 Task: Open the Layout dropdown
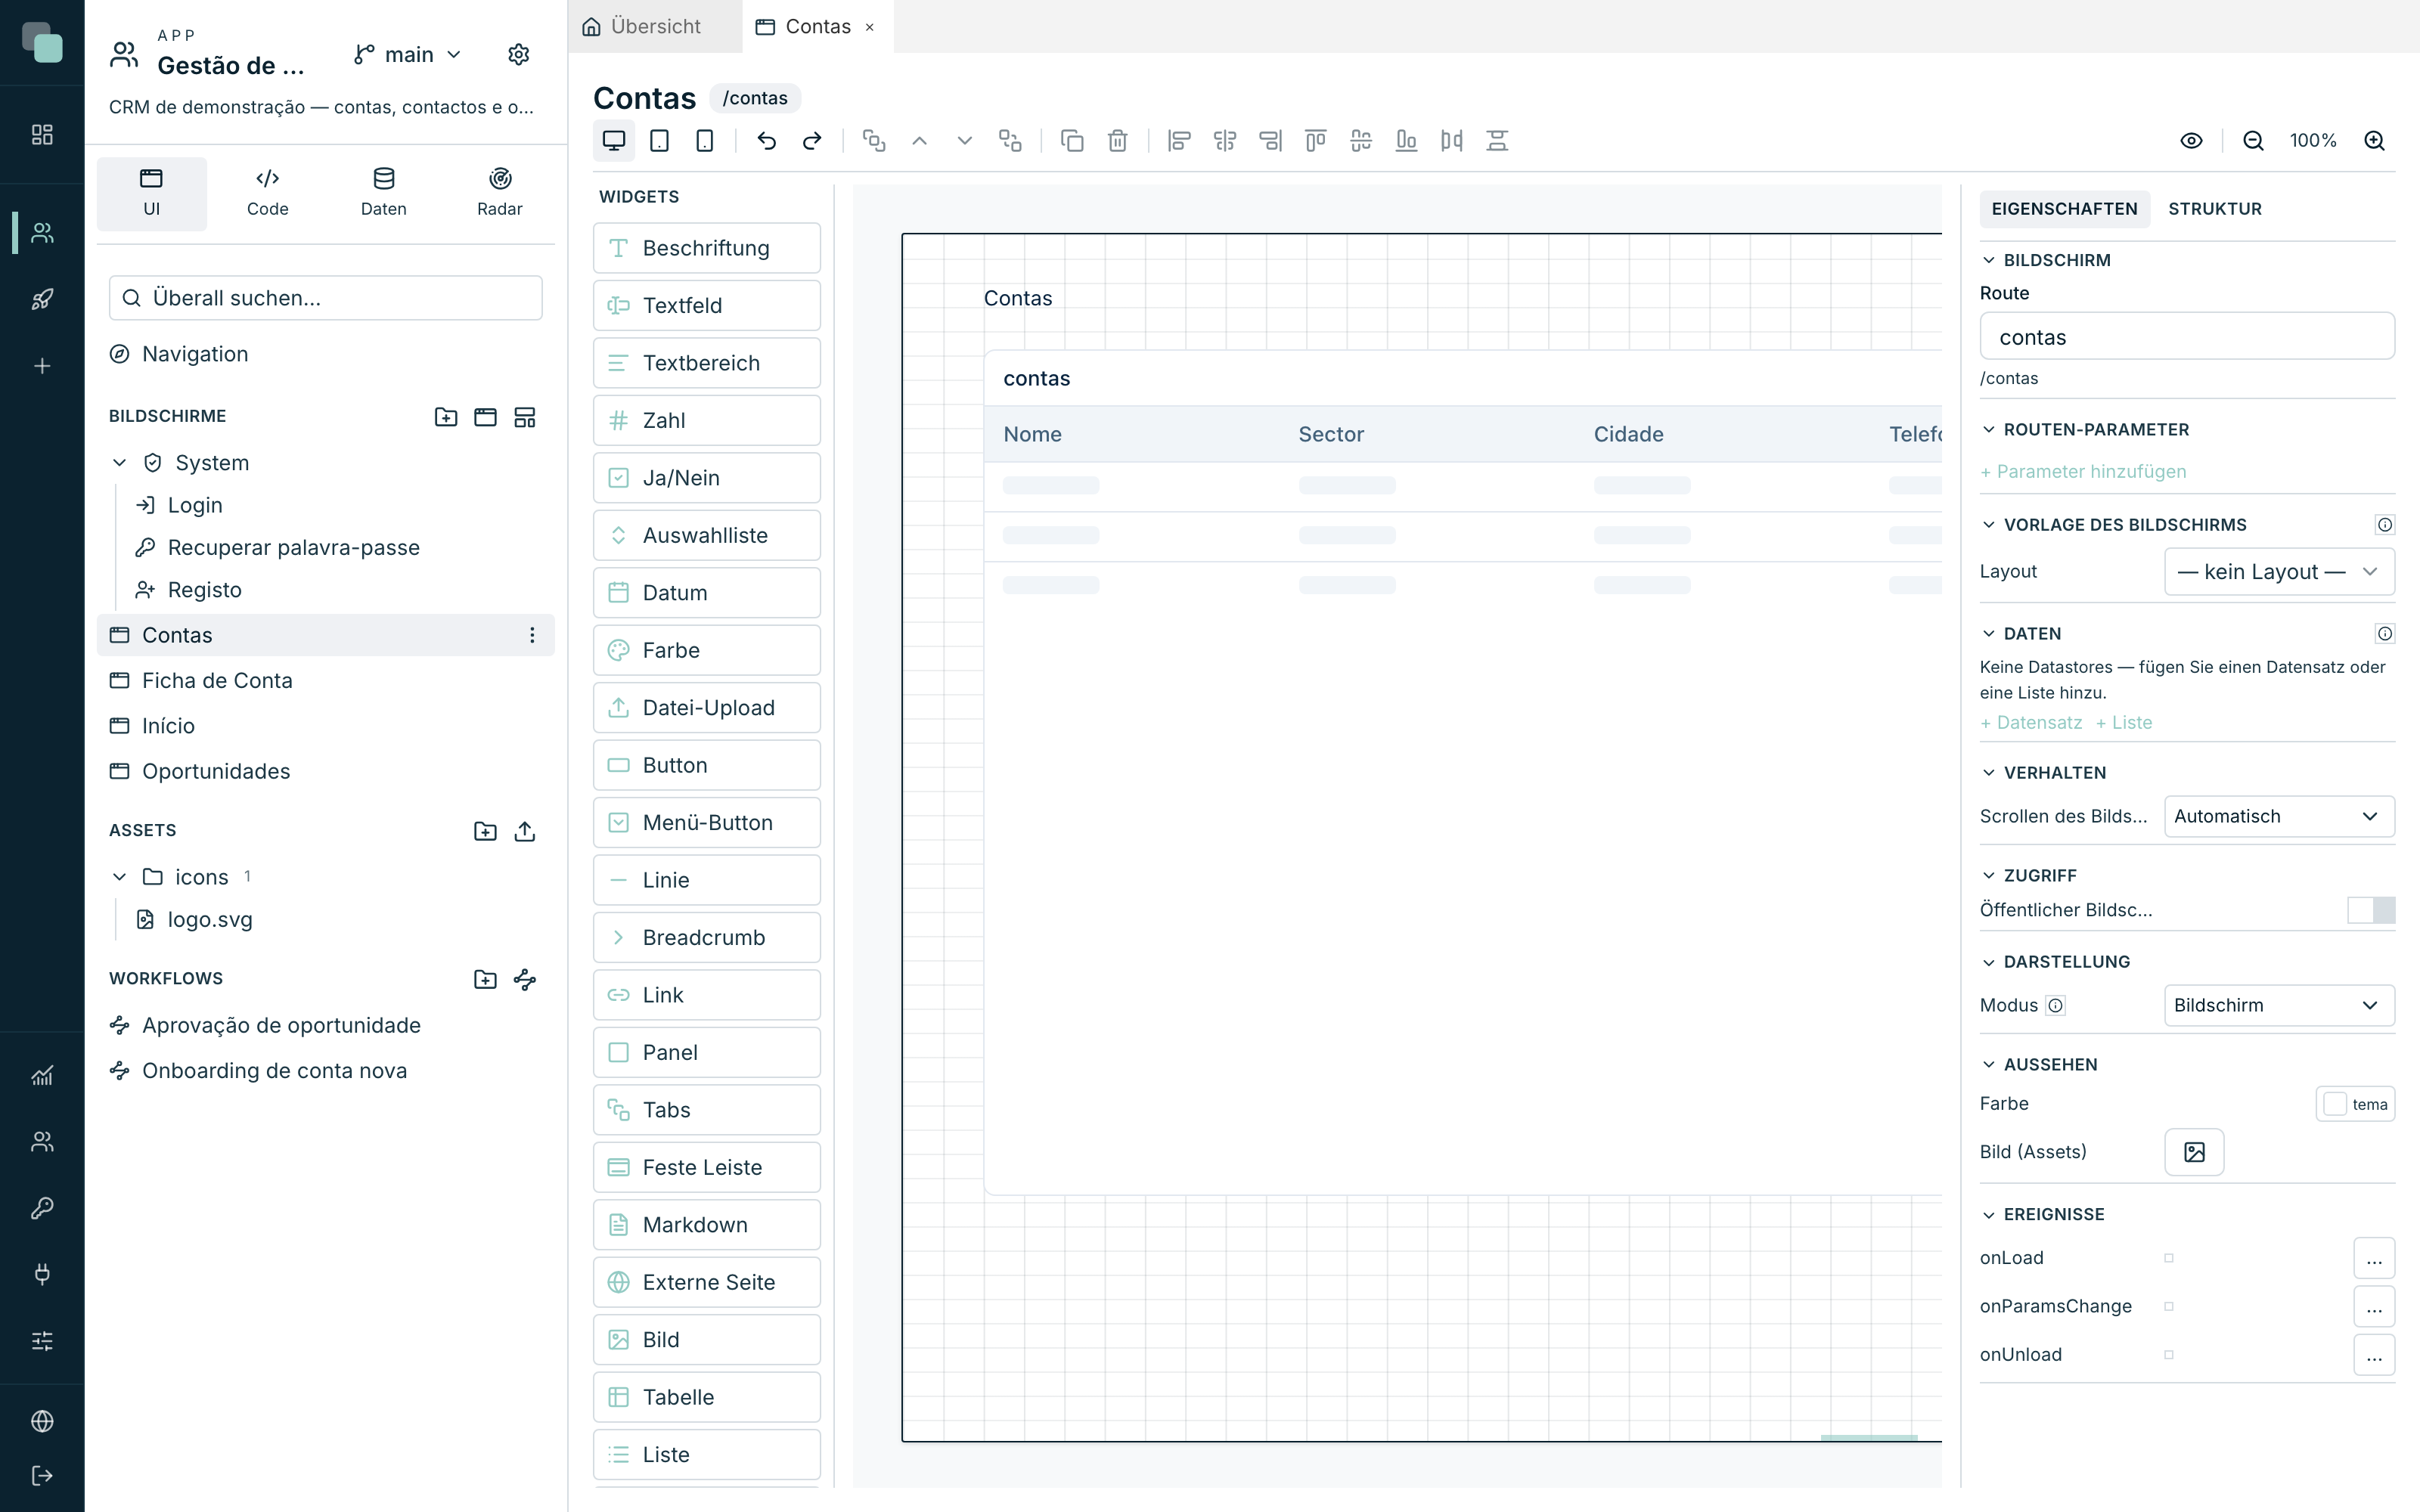(2279, 572)
